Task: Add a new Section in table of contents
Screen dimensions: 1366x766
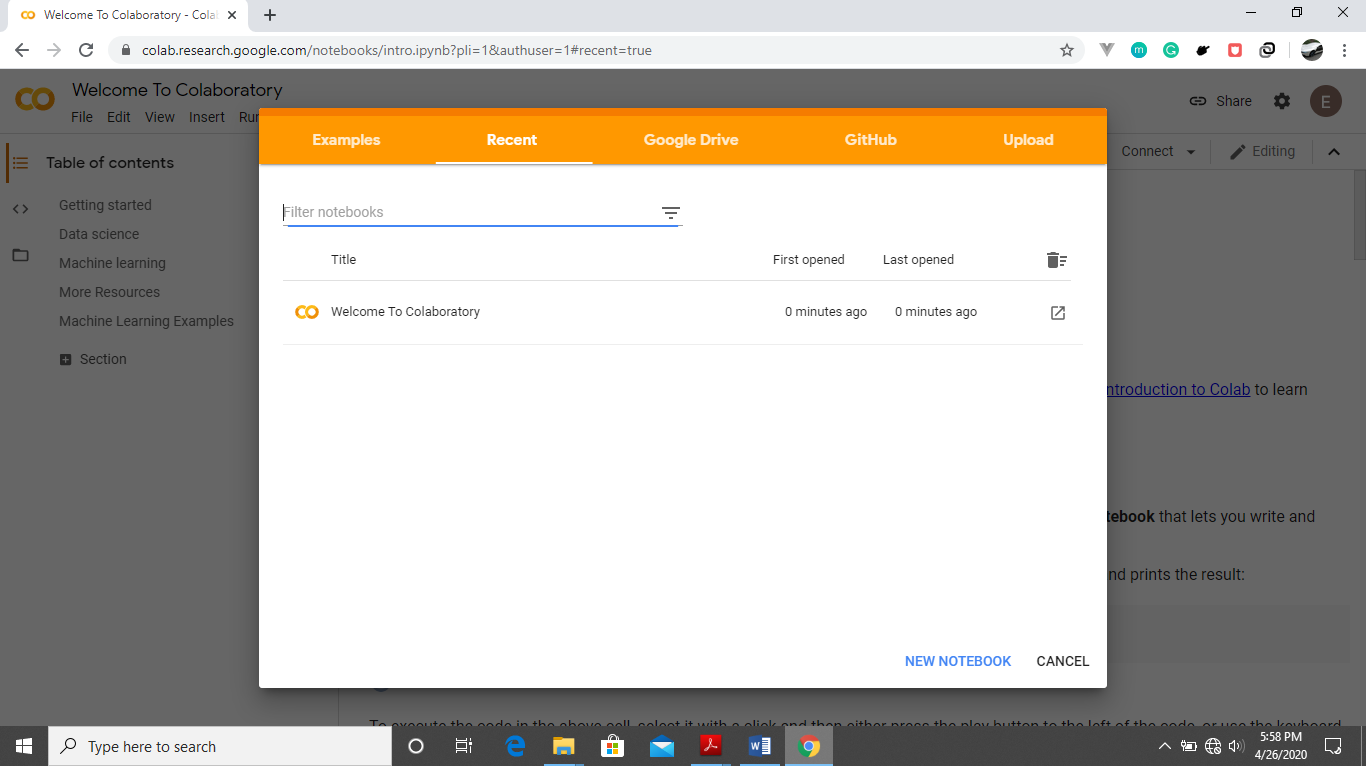Action: 93,359
